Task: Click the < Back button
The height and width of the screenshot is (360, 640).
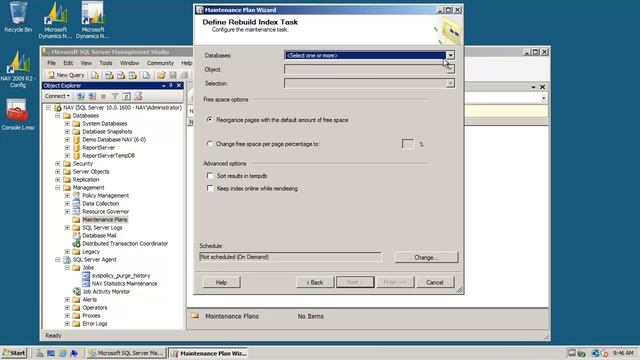Action: (x=315, y=282)
